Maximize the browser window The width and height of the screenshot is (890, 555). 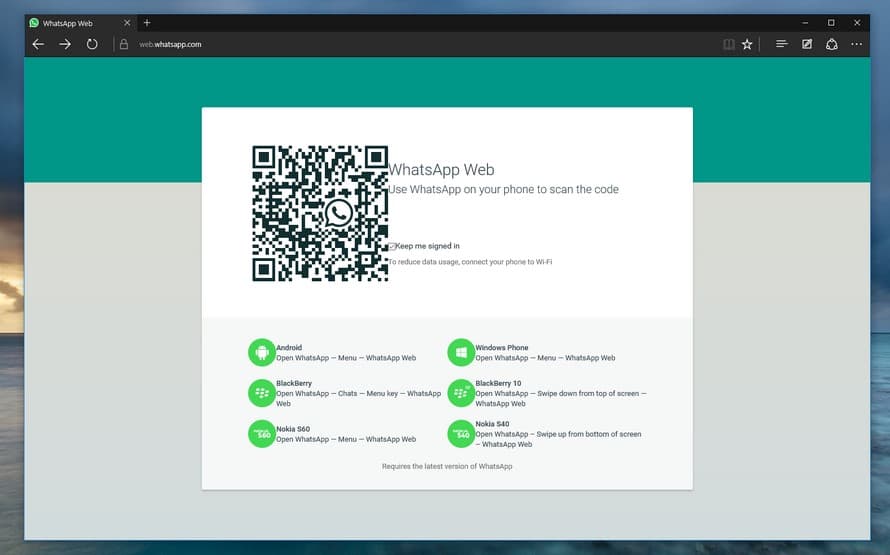pyautogui.click(x=831, y=23)
